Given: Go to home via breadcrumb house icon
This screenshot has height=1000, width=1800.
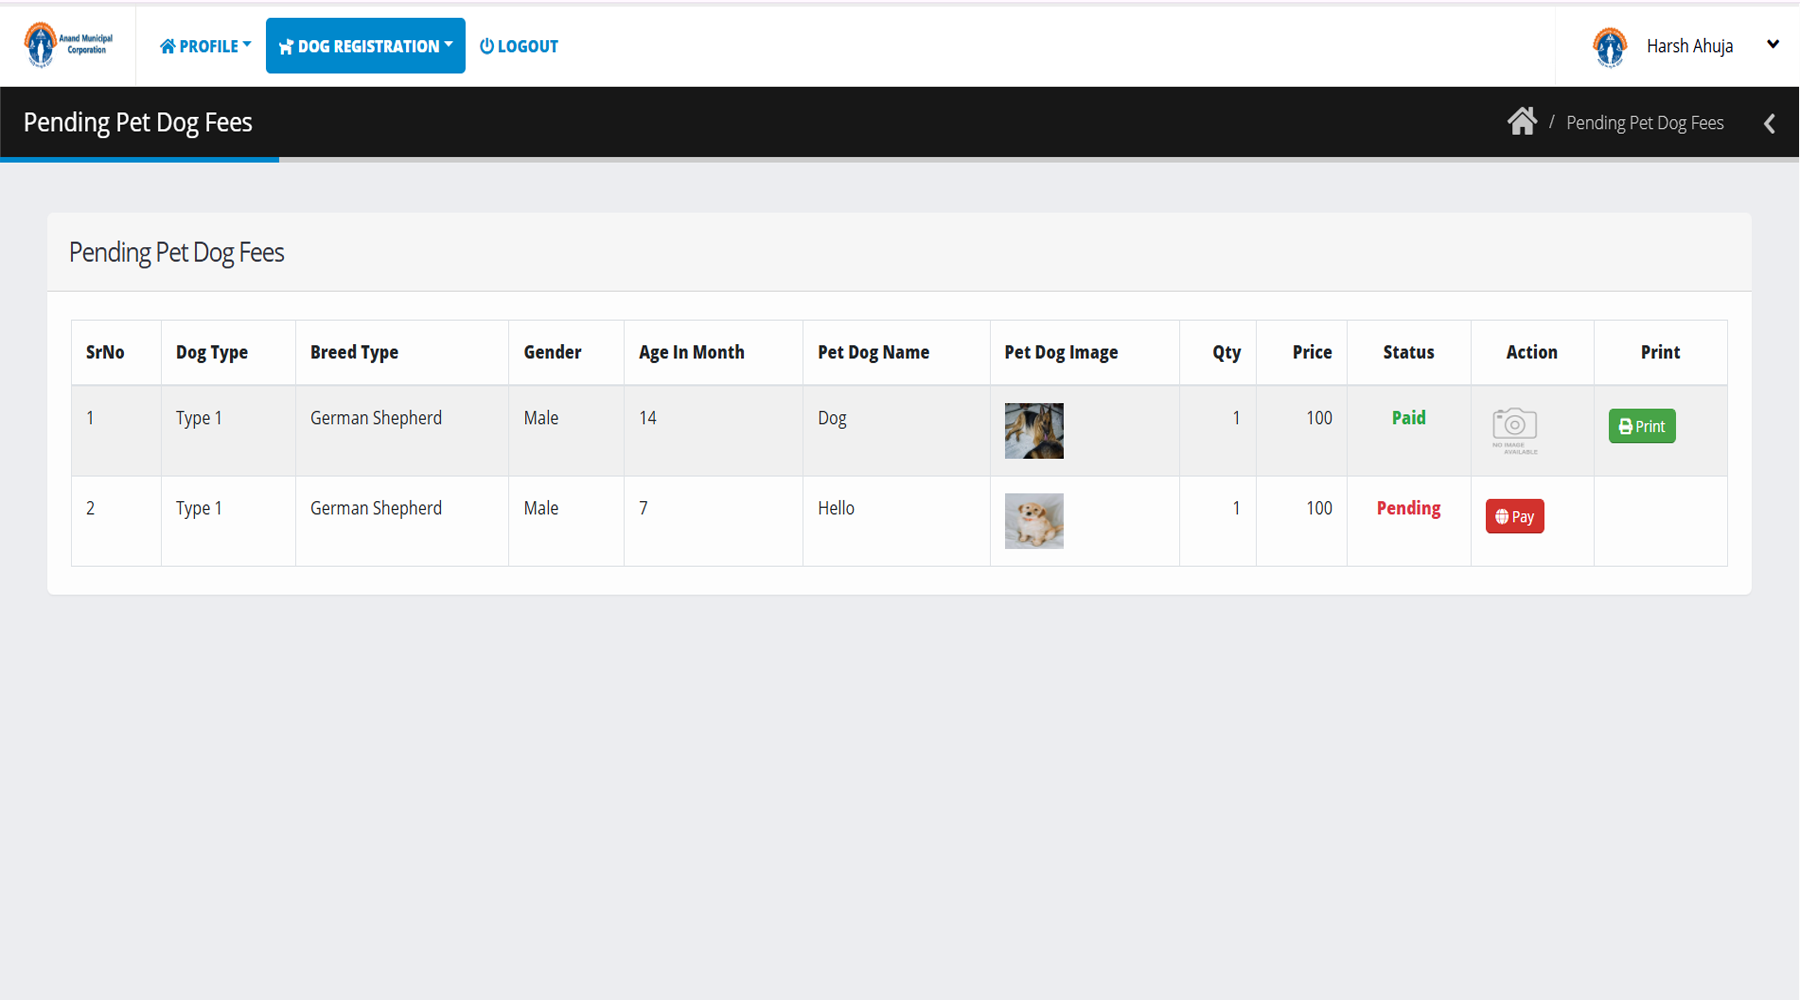Looking at the screenshot, I should (x=1522, y=122).
